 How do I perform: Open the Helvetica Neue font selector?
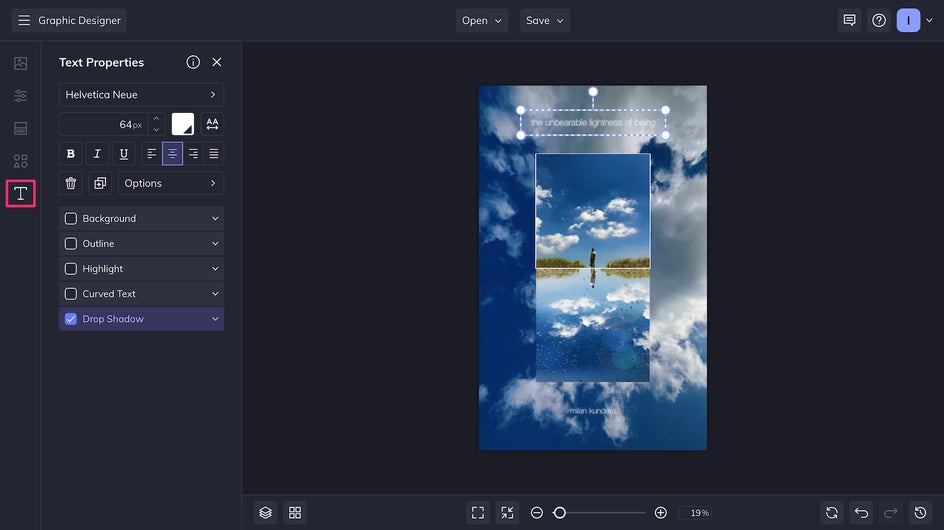[141, 95]
